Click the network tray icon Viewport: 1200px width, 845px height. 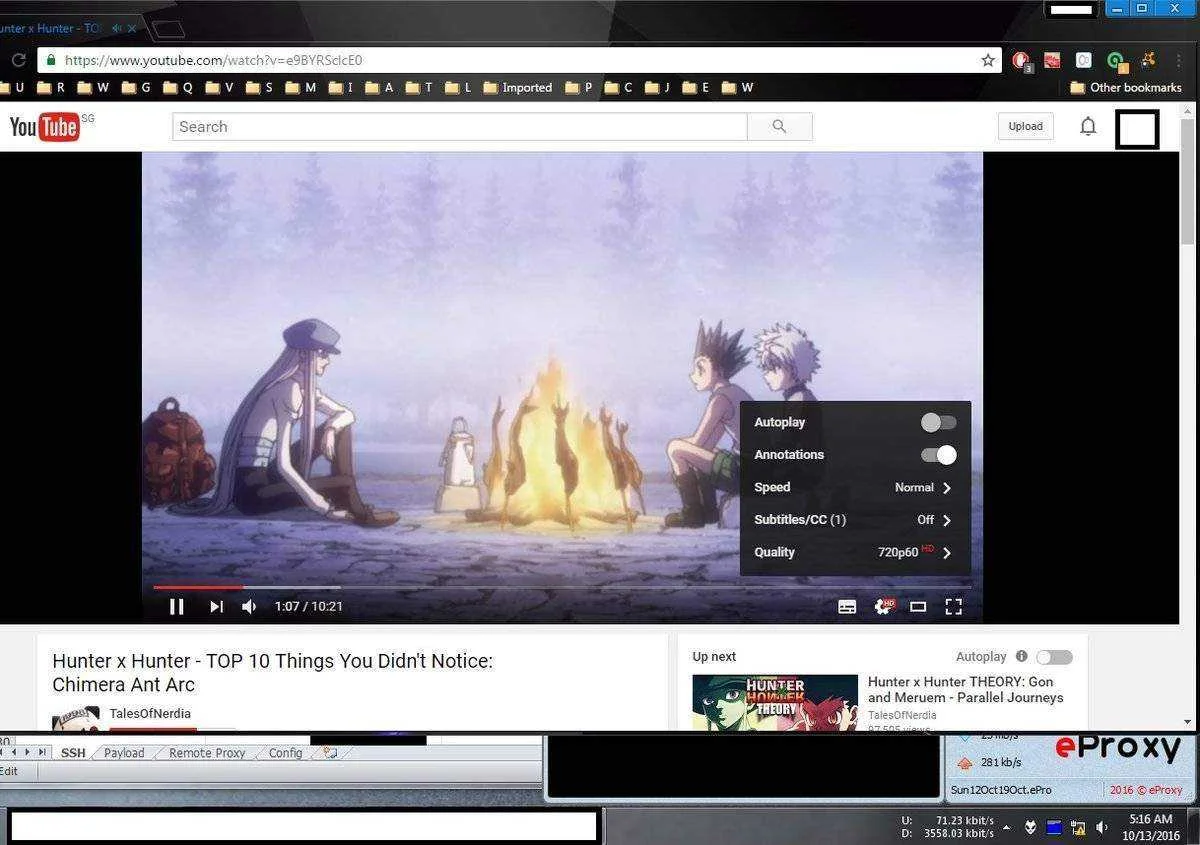1078,828
